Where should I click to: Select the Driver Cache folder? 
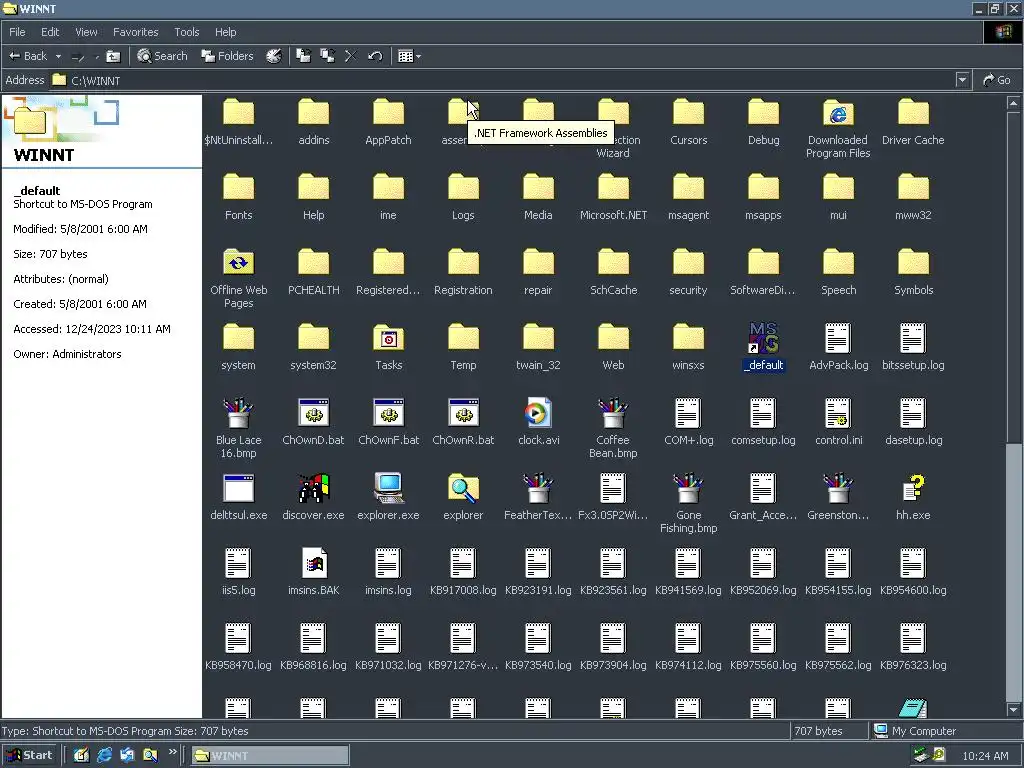(913, 123)
